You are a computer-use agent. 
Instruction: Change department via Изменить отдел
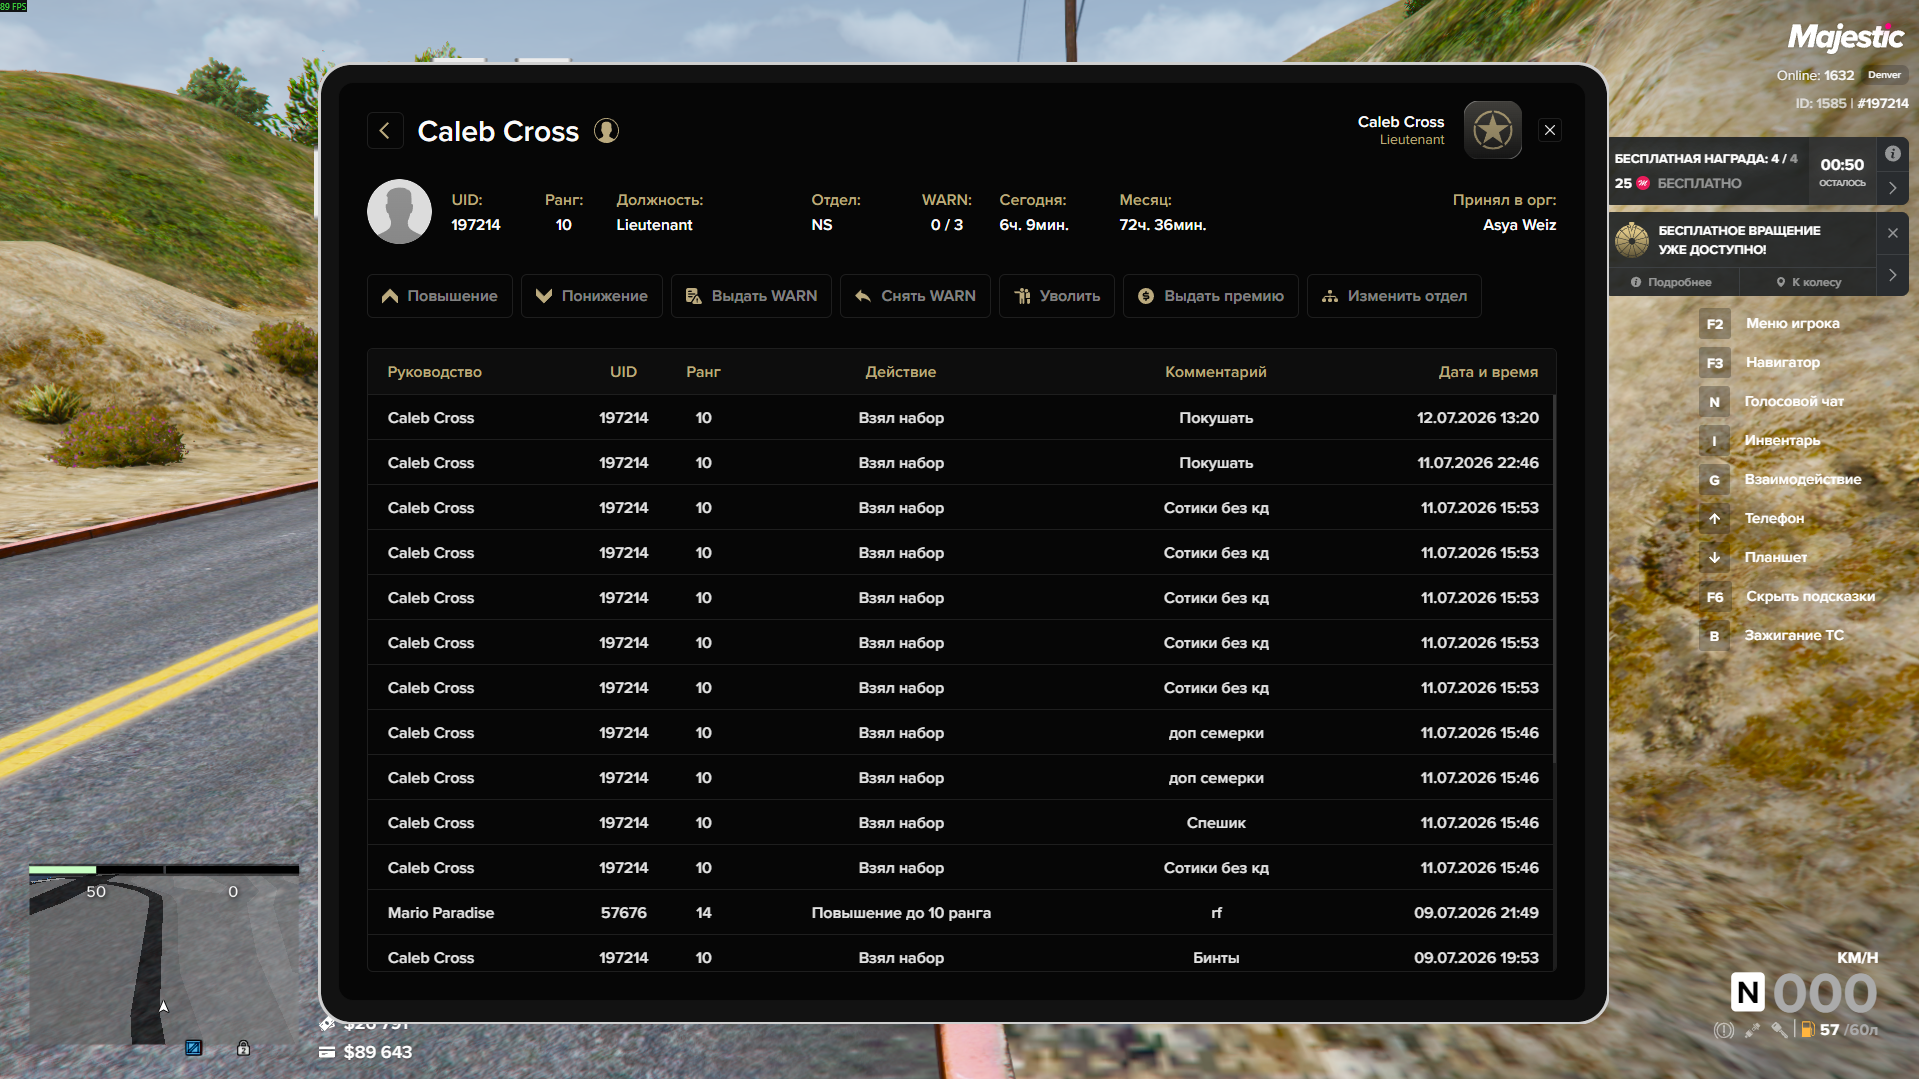click(x=1394, y=296)
